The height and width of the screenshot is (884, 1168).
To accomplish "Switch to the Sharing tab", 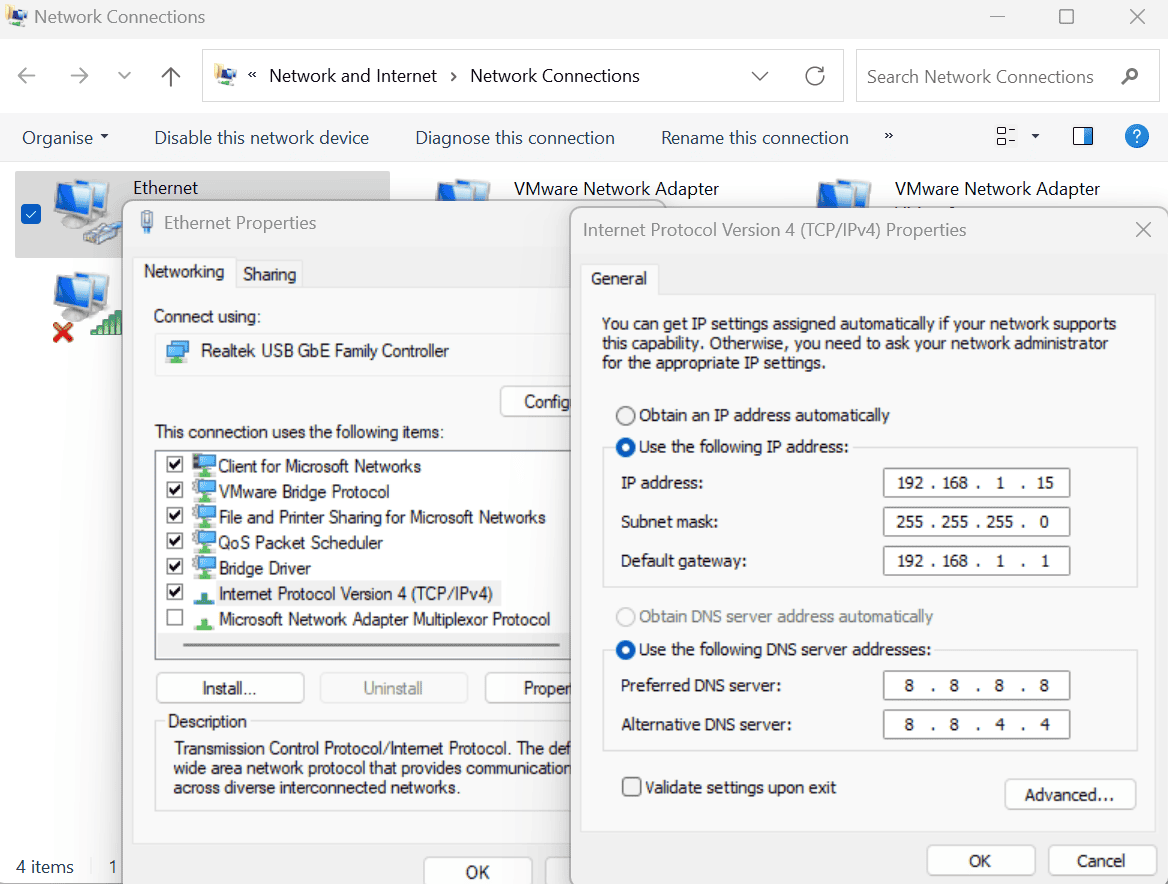I will coord(269,274).
